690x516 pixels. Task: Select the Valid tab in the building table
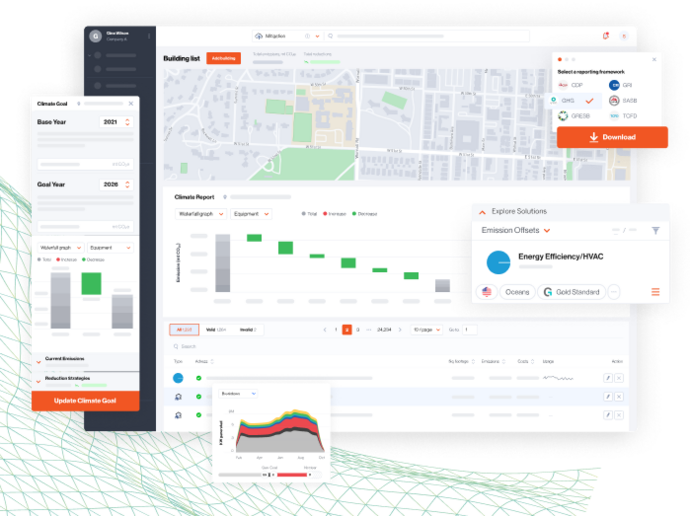click(x=216, y=329)
